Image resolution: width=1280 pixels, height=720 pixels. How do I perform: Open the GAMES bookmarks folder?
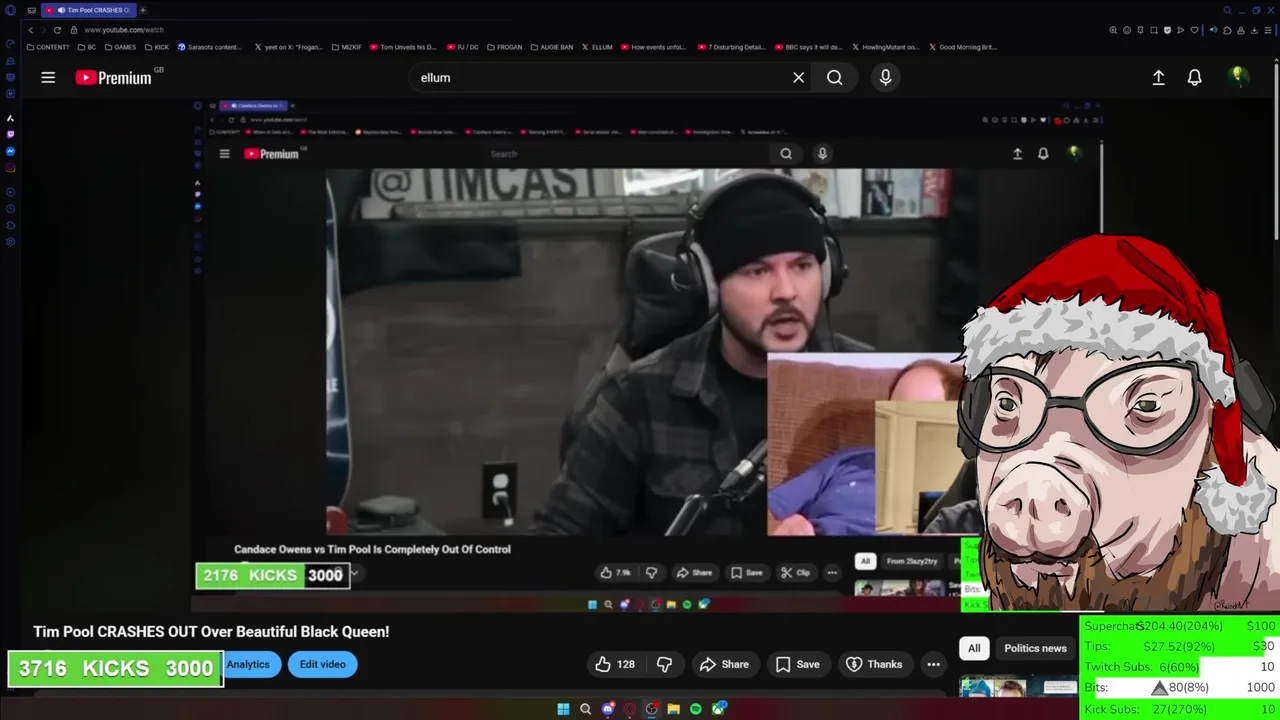point(120,47)
